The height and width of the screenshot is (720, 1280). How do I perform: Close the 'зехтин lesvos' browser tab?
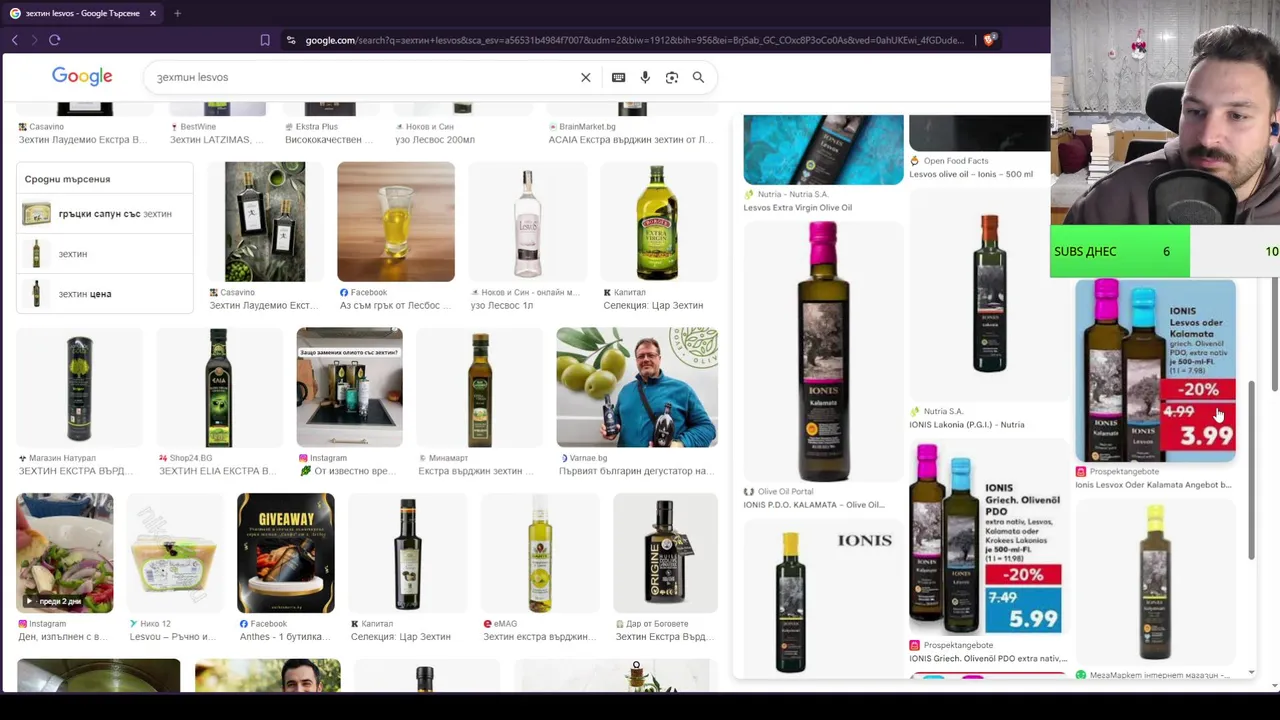[x=153, y=13]
